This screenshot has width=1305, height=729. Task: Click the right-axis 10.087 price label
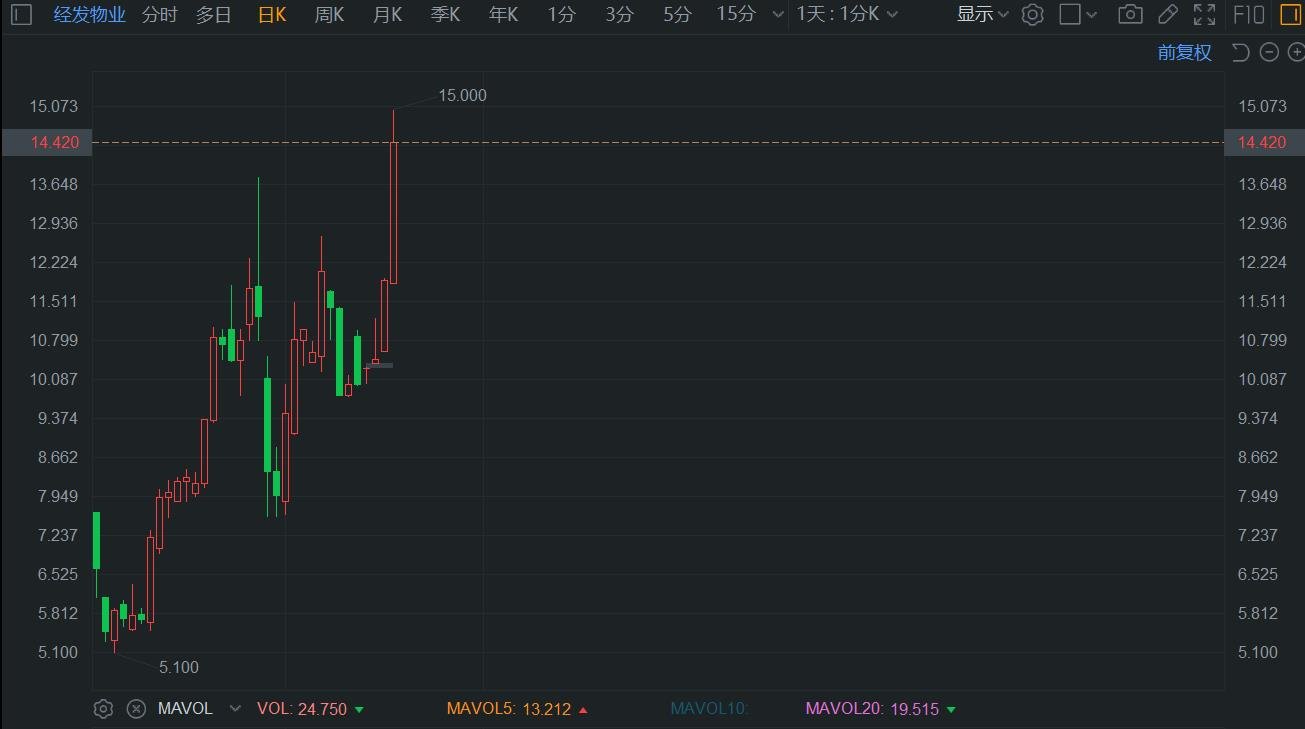tap(1263, 379)
